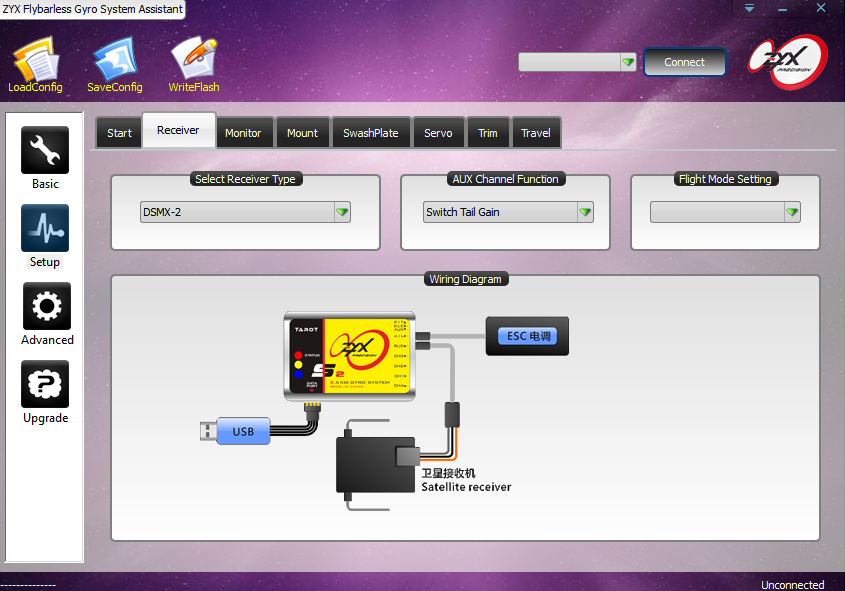Click the WriteFlash pencil icon
The width and height of the screenshot is (845, 591).
pyautogui.click(x=193, y=58)
